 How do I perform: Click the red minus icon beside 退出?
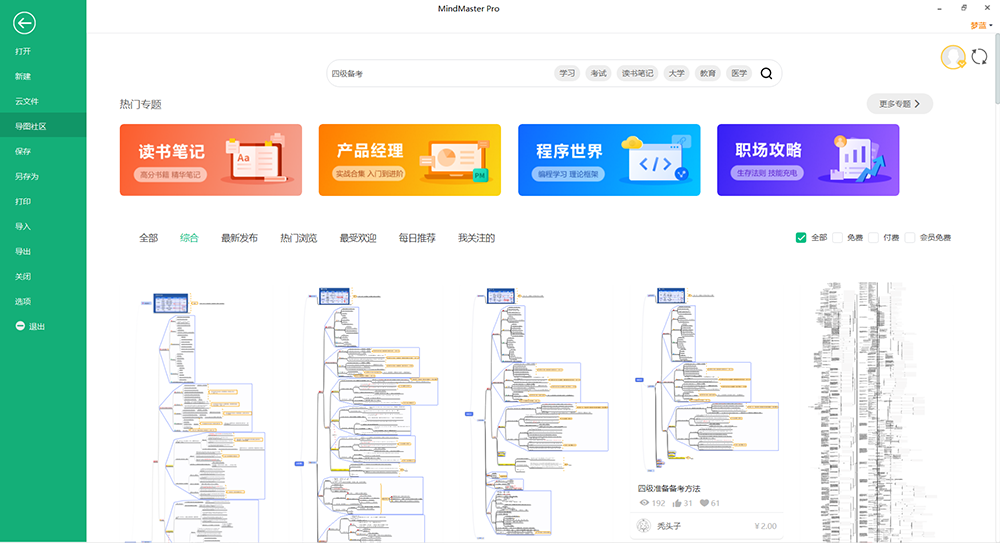click(20, 326)
